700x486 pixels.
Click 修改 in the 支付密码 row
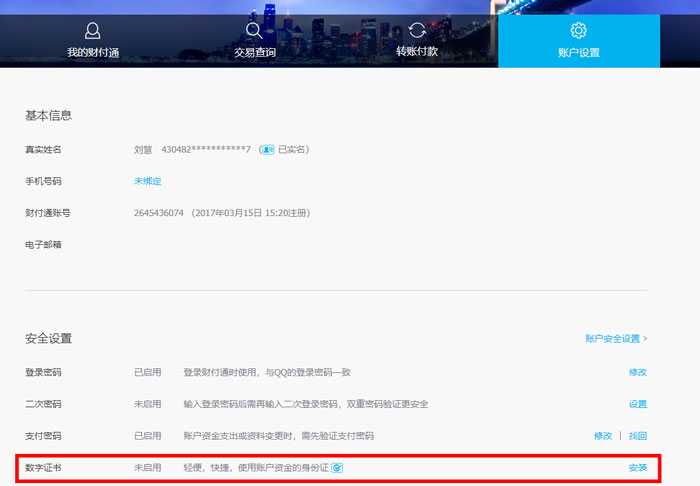tap(603, 436)
